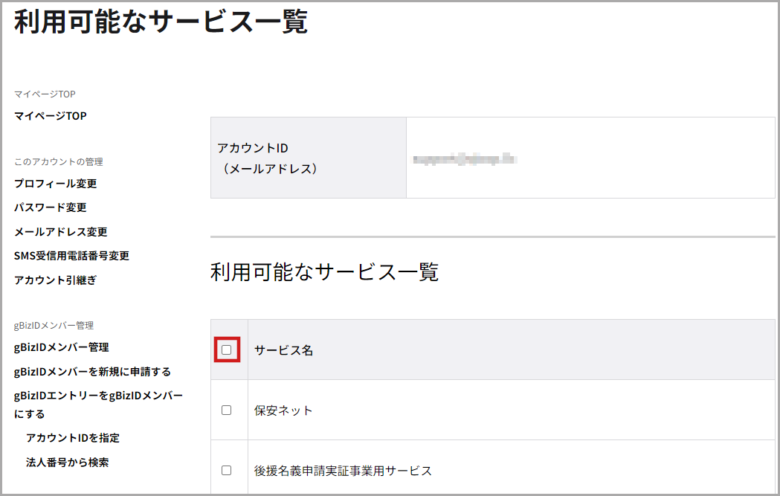780x496 pixels.
Task: Check the select-all box beside サービス名
Action: 226,350
